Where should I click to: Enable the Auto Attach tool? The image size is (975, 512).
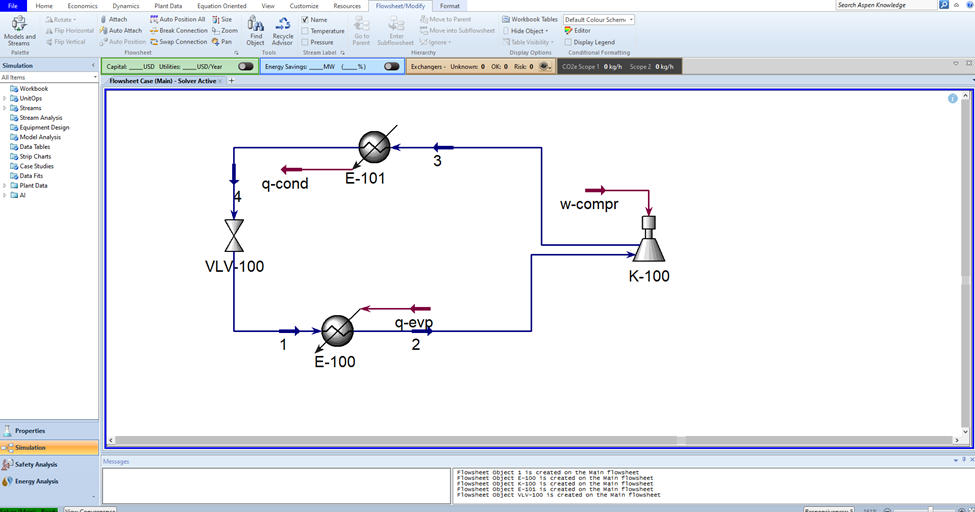(x=121, y=30)
